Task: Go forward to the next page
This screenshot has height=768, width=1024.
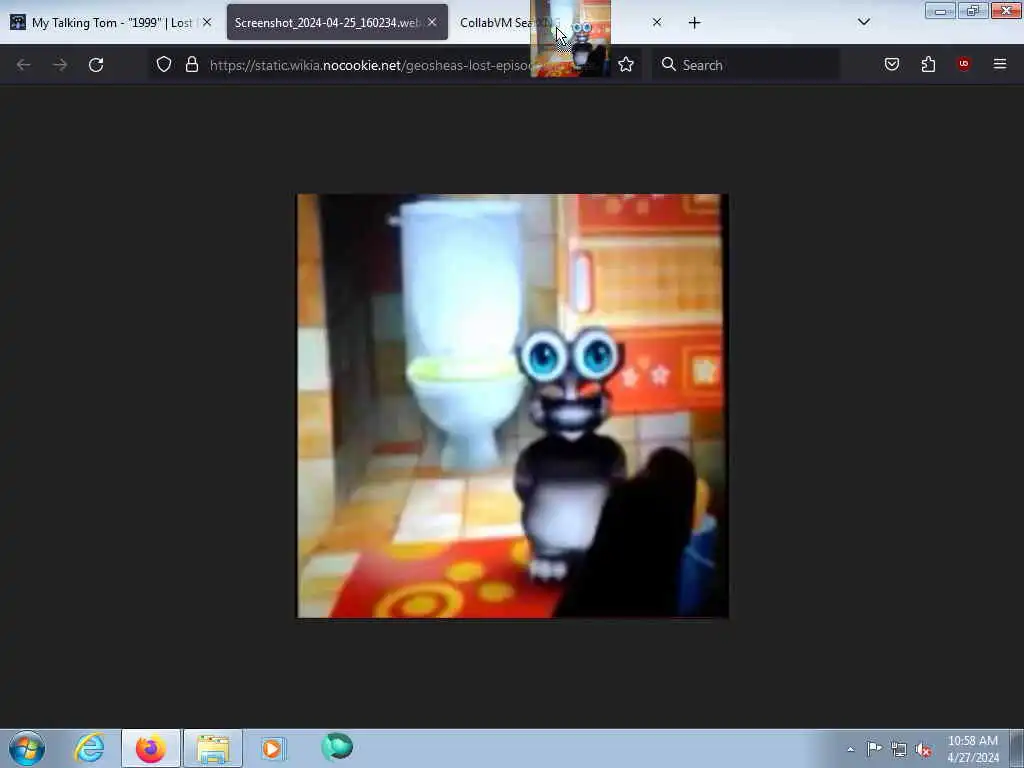Action: coord(60,65)
